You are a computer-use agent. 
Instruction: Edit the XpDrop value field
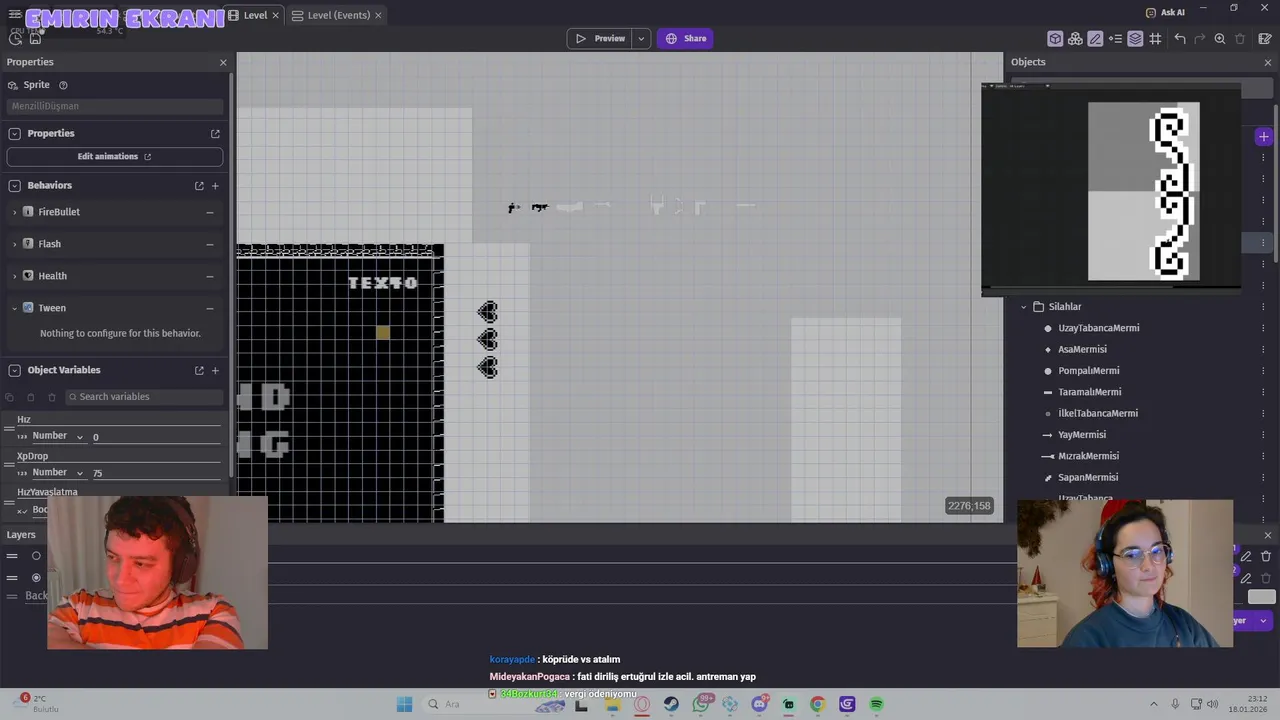(x=156, y=473)
